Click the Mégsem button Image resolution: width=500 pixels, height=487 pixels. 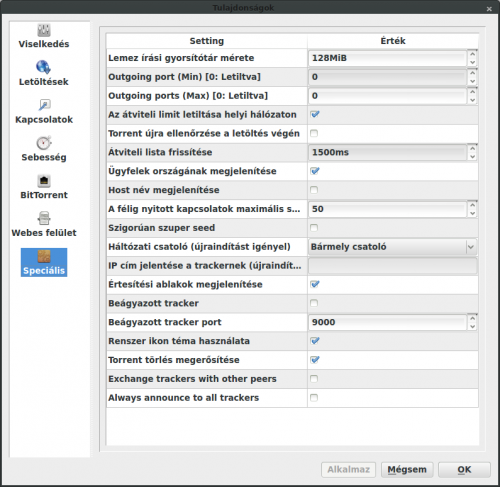click(407, 470)
